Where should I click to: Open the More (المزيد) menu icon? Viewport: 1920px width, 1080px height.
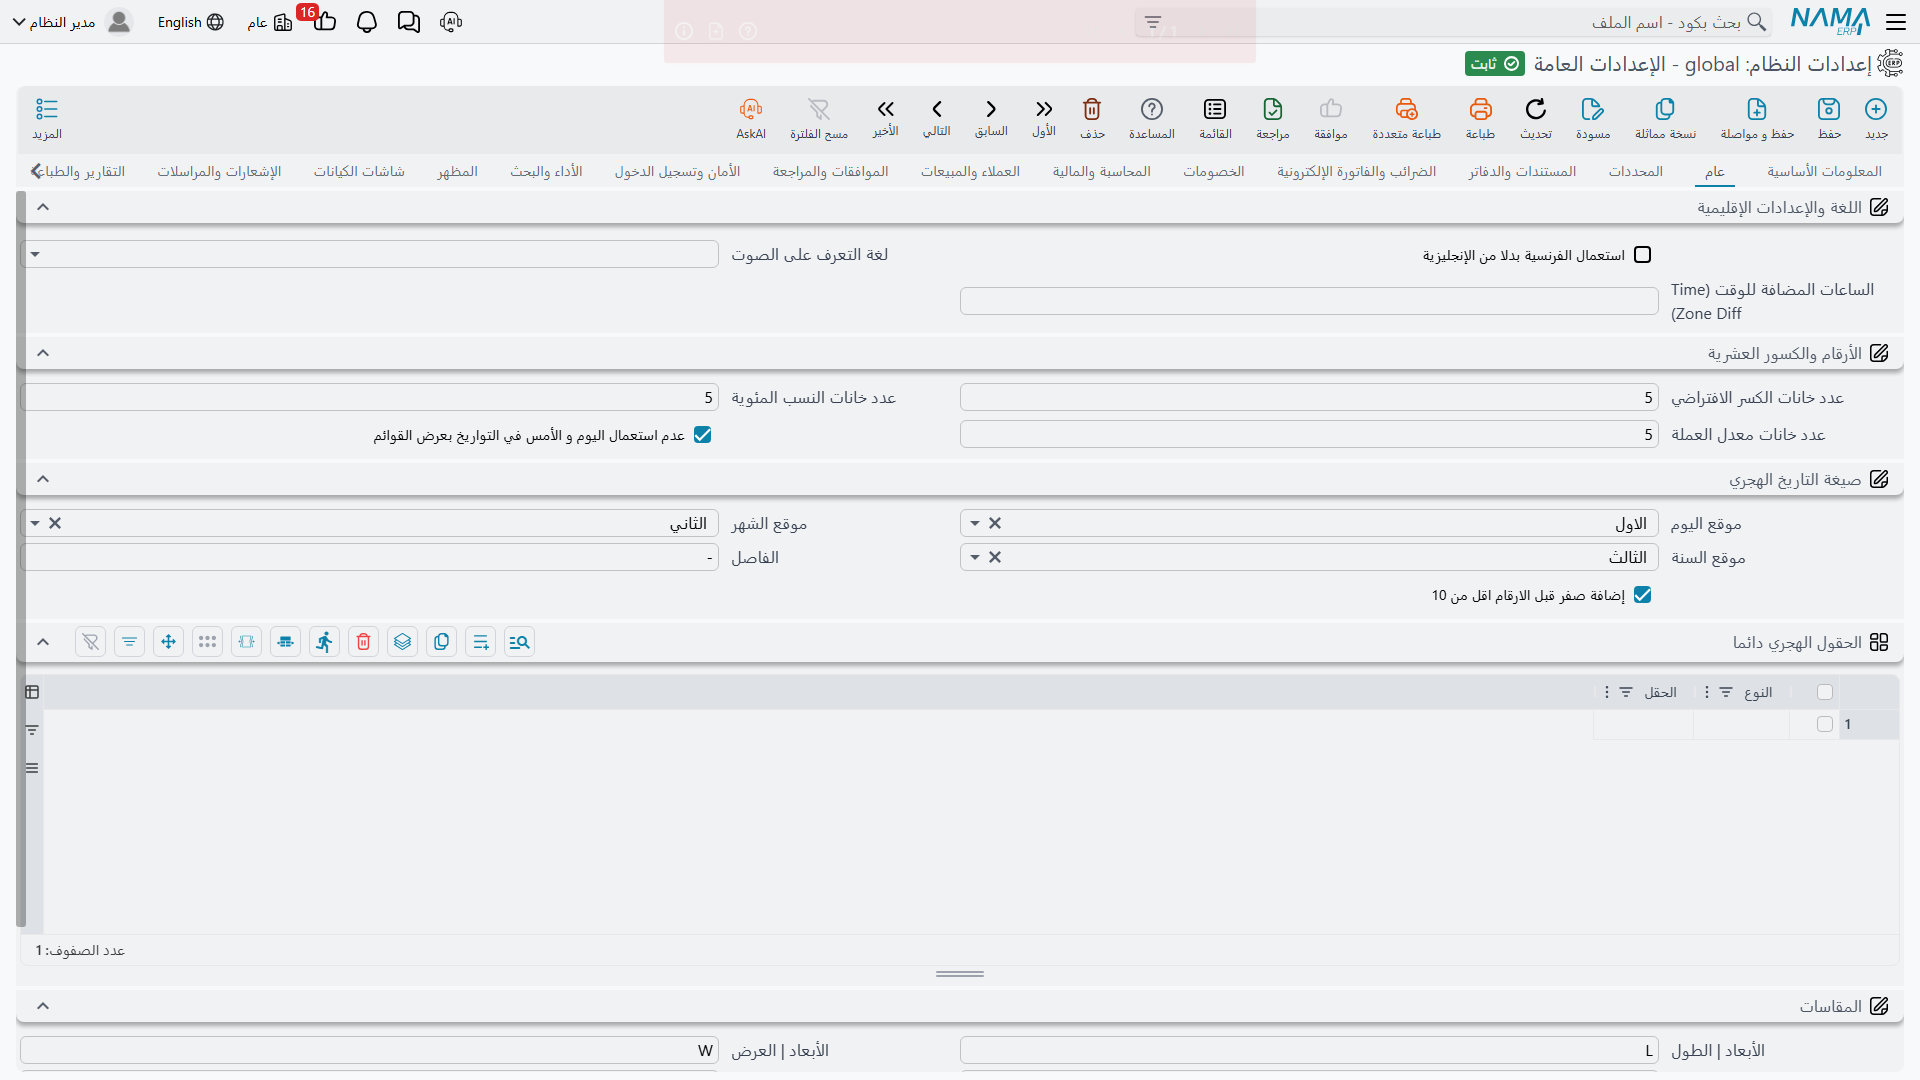pyautogui.click(x=47, y=109)
